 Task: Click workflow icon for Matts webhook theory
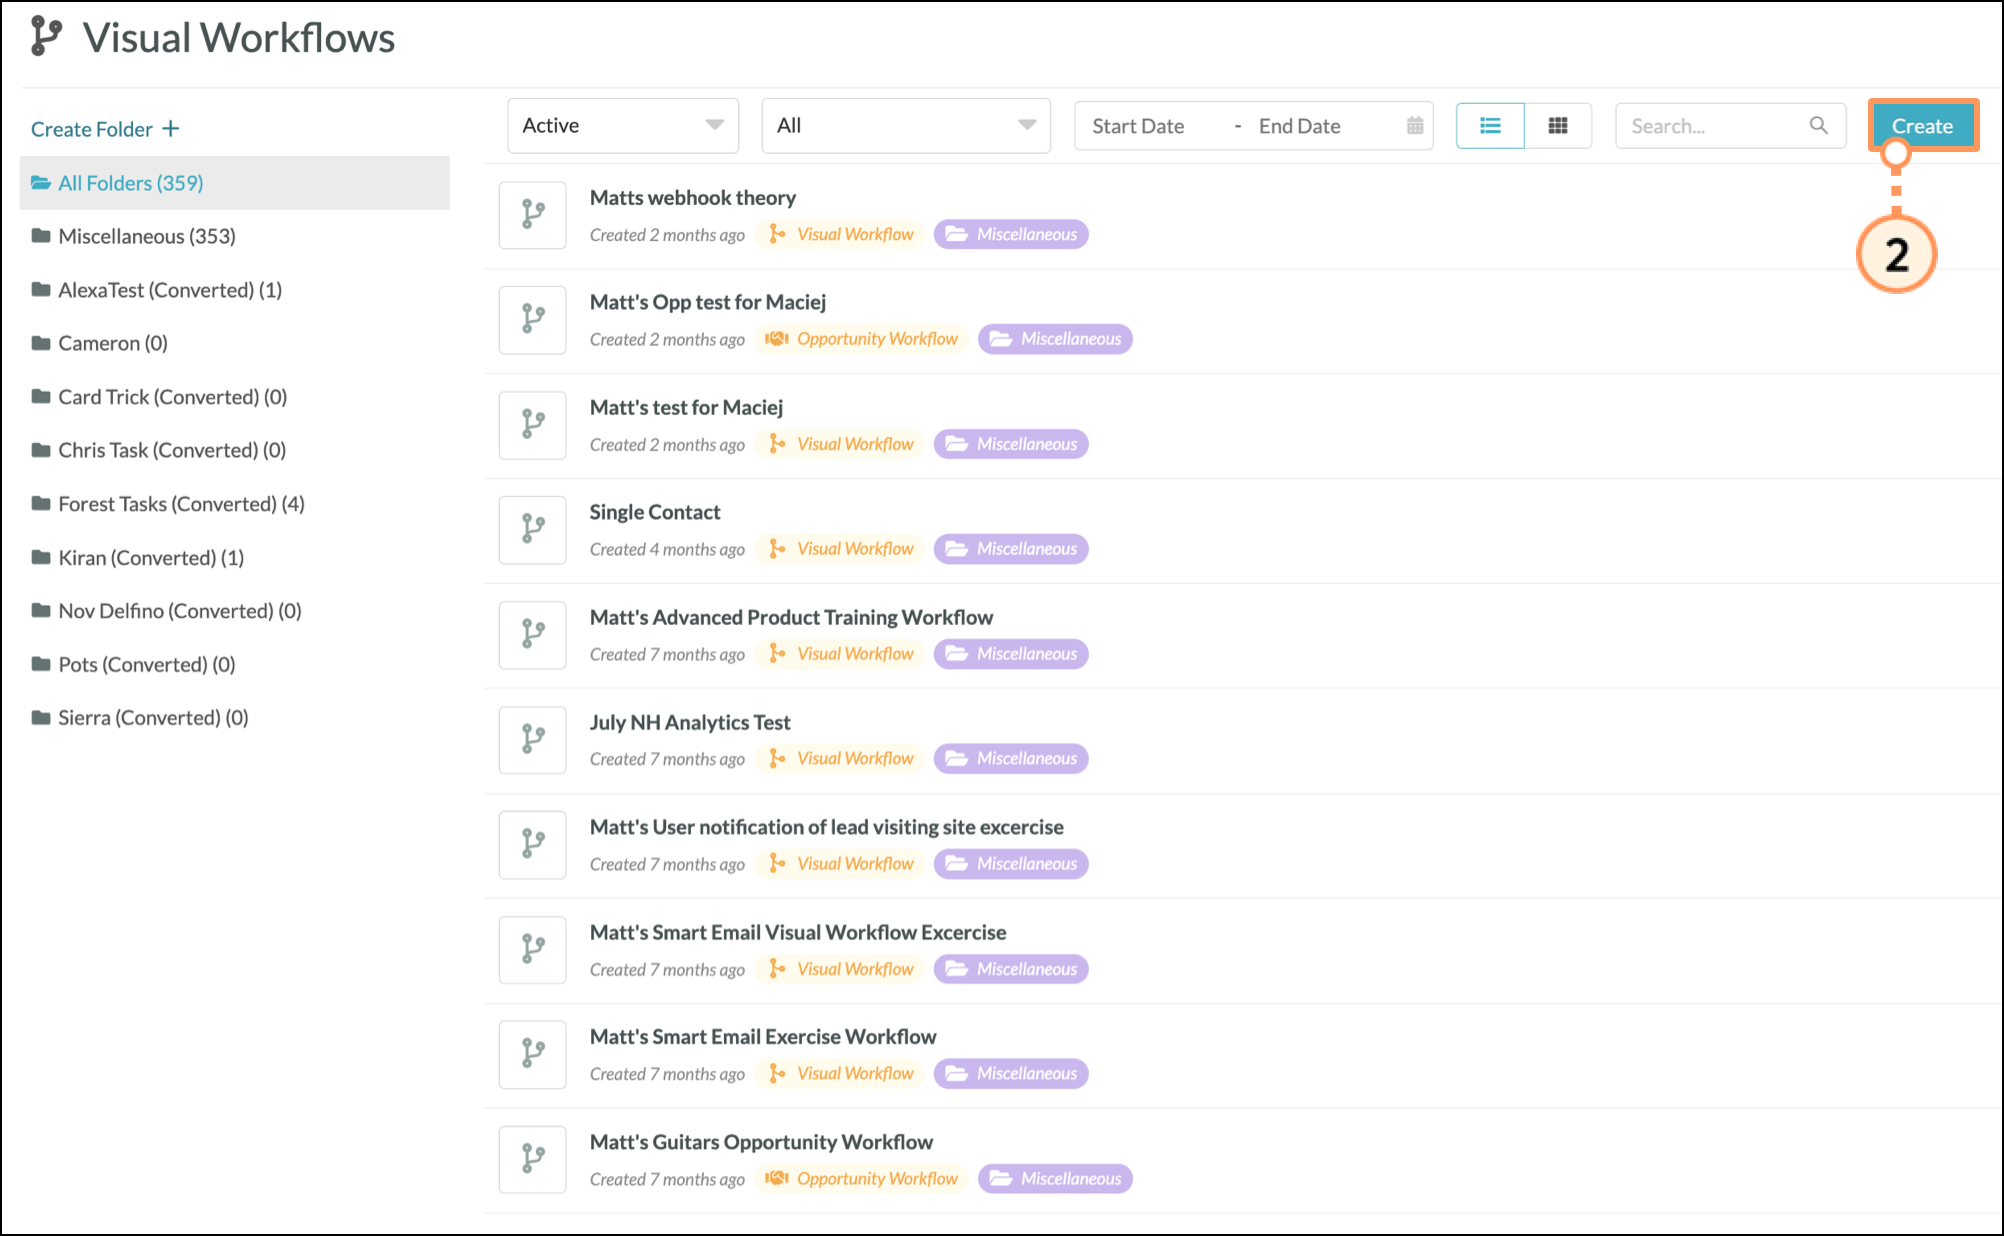pyautogui.click(x=533, y=215)
